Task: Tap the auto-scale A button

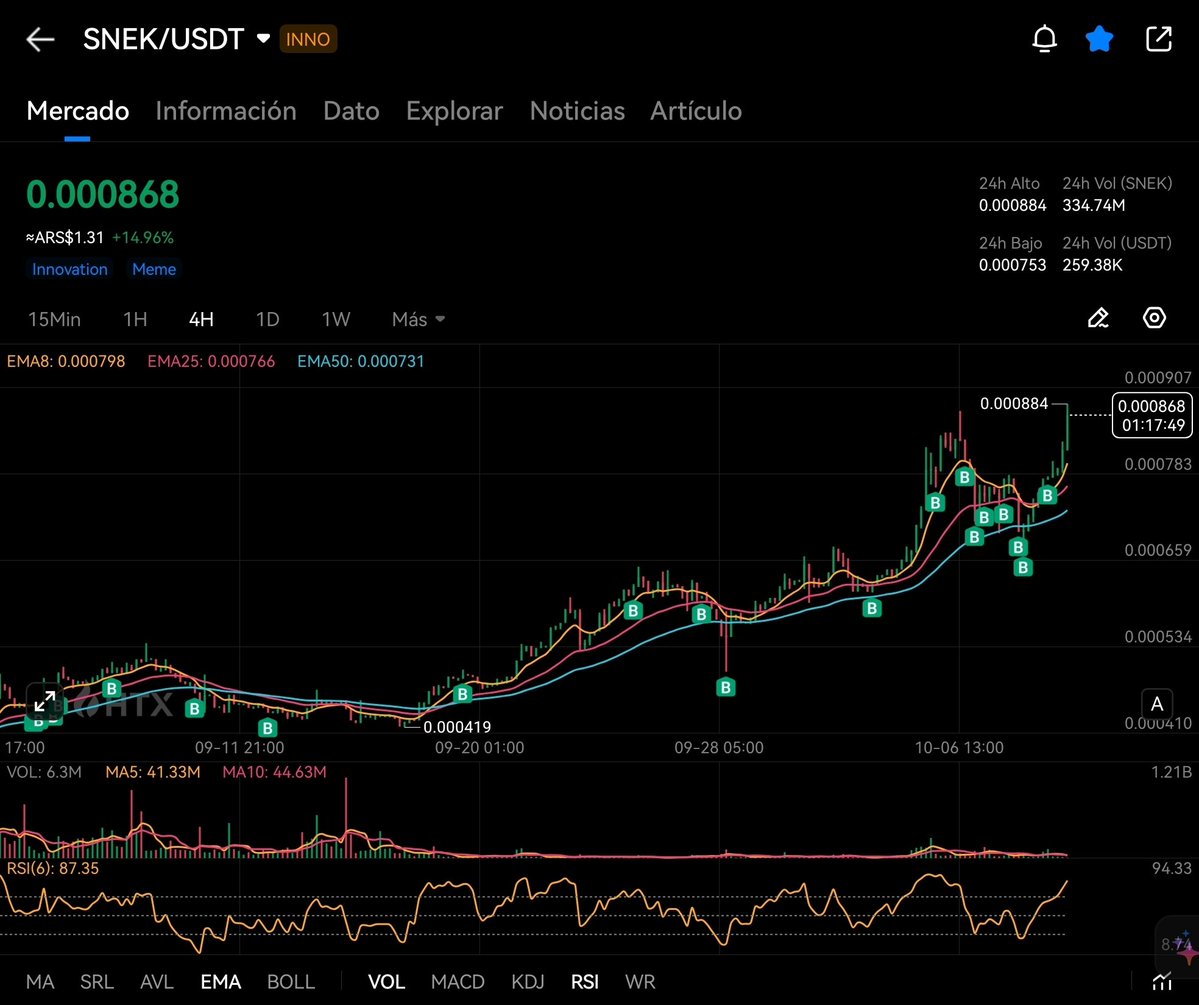Action: click(x=1157, y=704)
